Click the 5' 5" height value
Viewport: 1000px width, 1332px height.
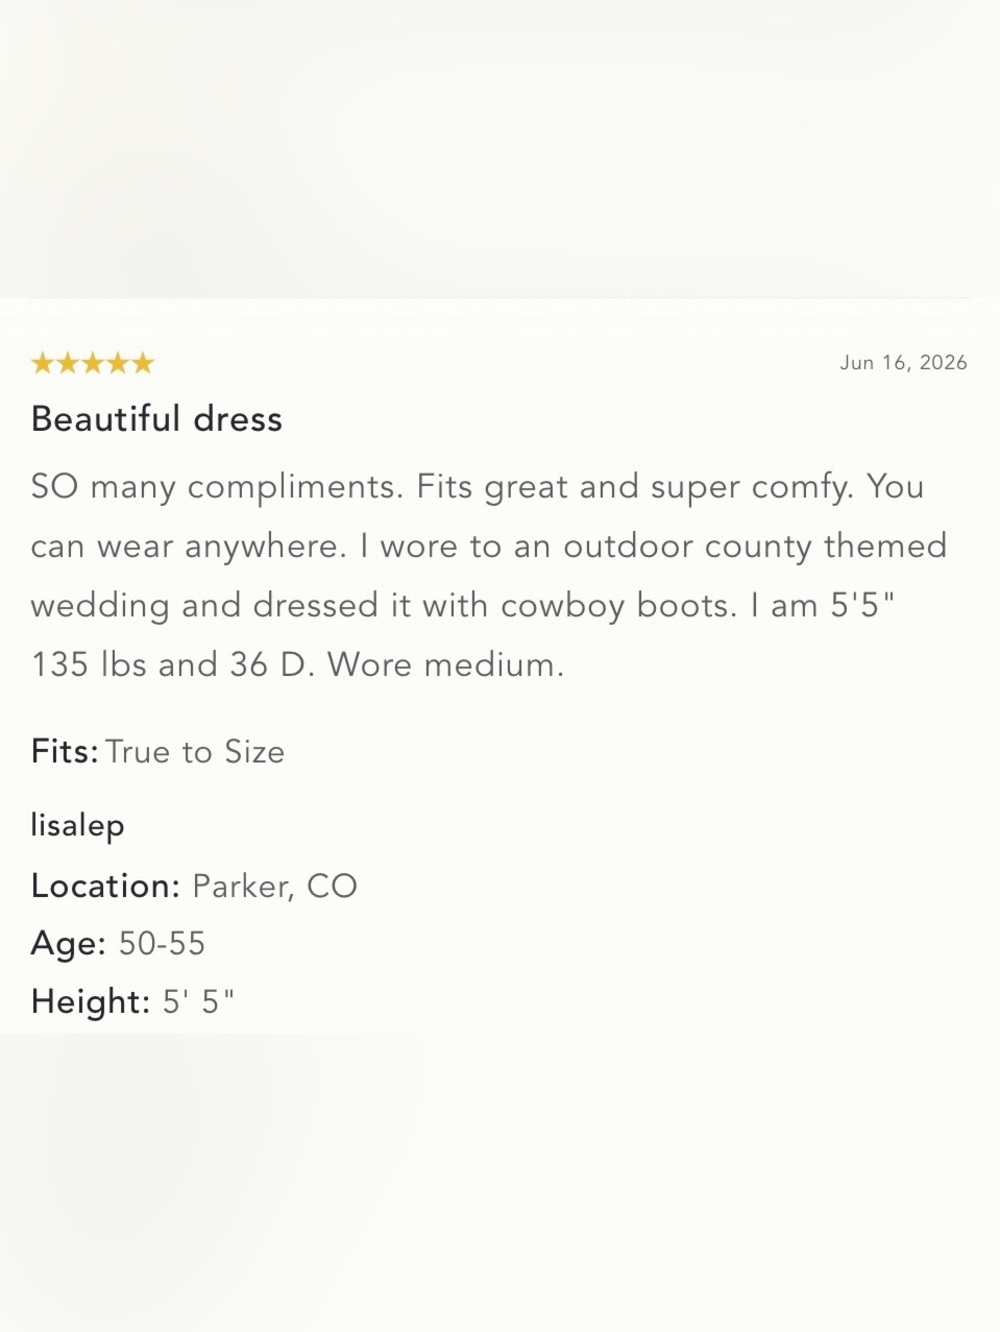pos(199,1001)
